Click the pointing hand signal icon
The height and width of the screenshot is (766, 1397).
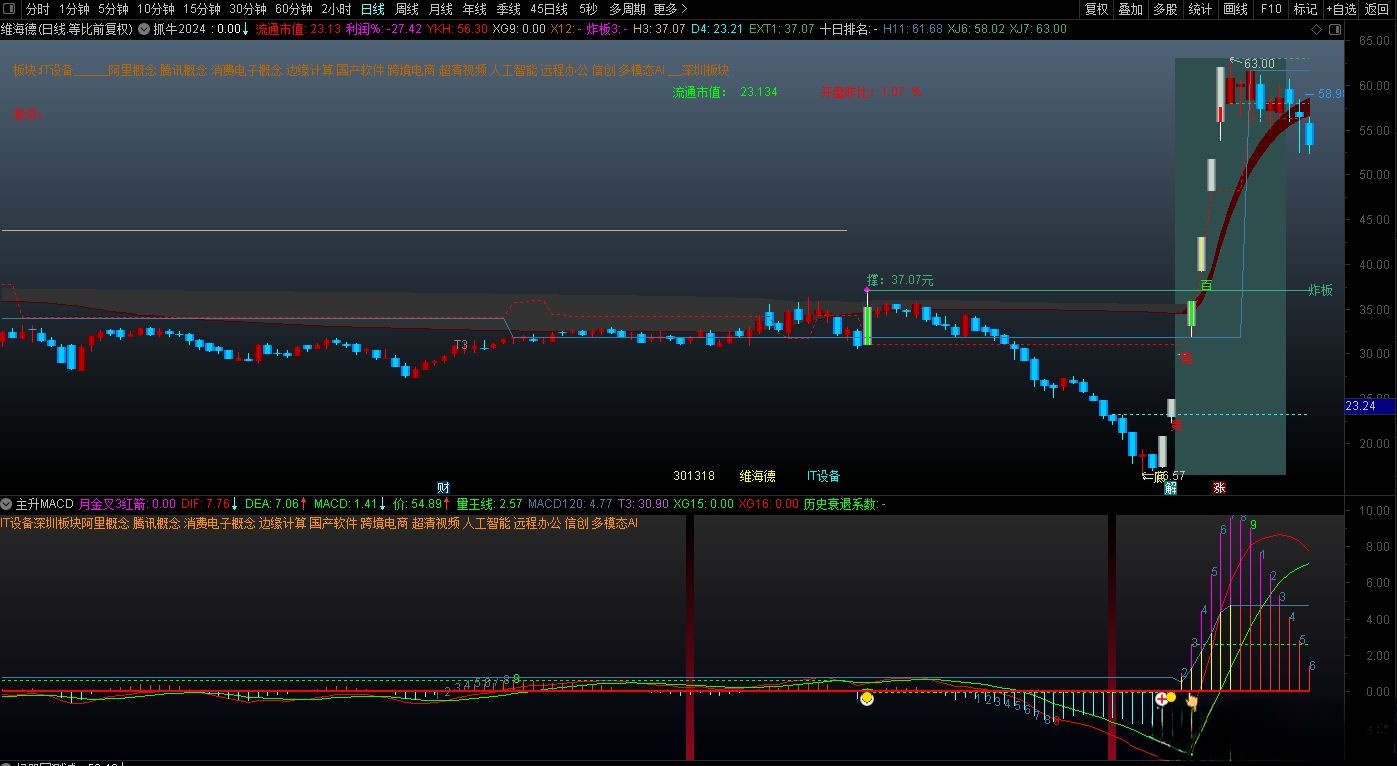click(x=1192, y=701)
